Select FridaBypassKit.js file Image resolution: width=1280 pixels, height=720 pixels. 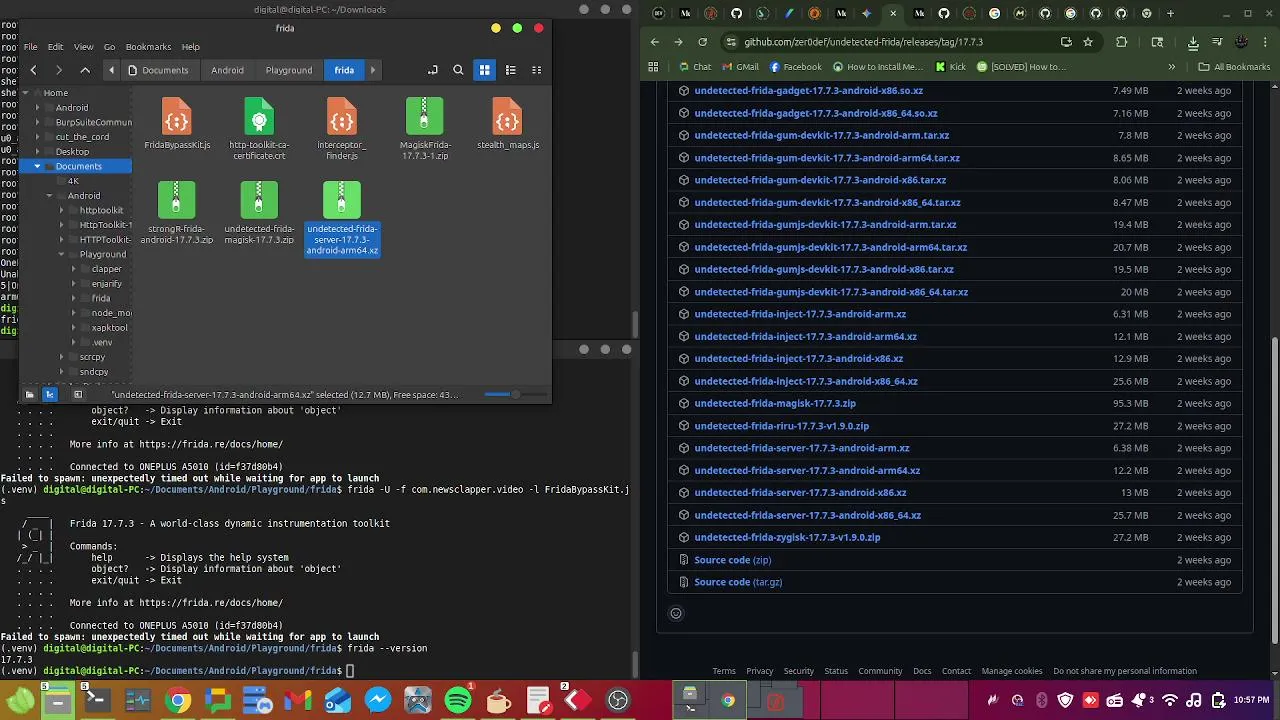pos(177,124)
